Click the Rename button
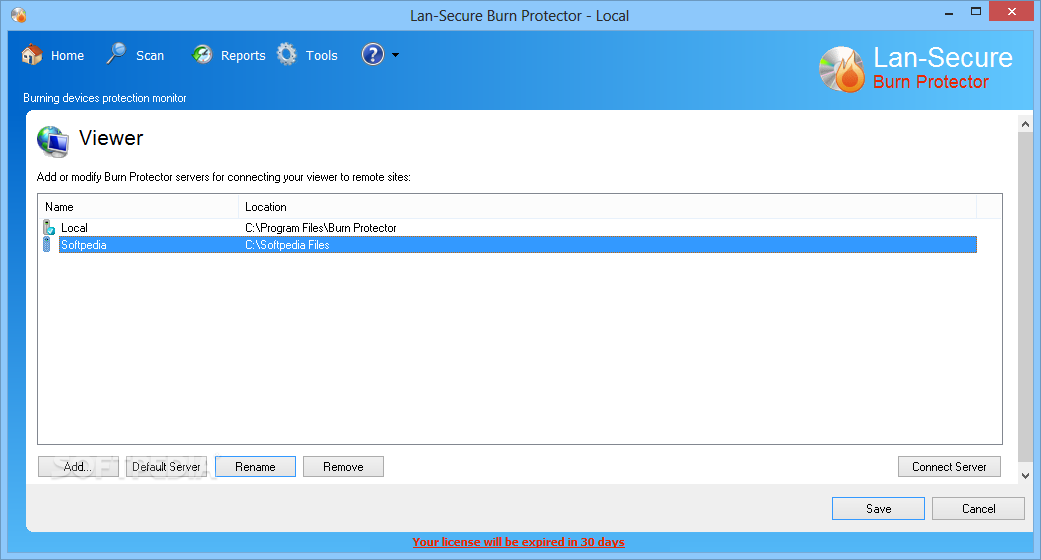The image size is (1041, 560). (255, 466)
